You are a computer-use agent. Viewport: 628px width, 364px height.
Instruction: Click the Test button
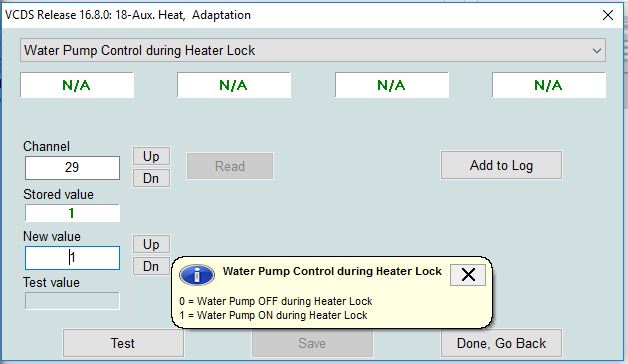(x=123, y=343)
